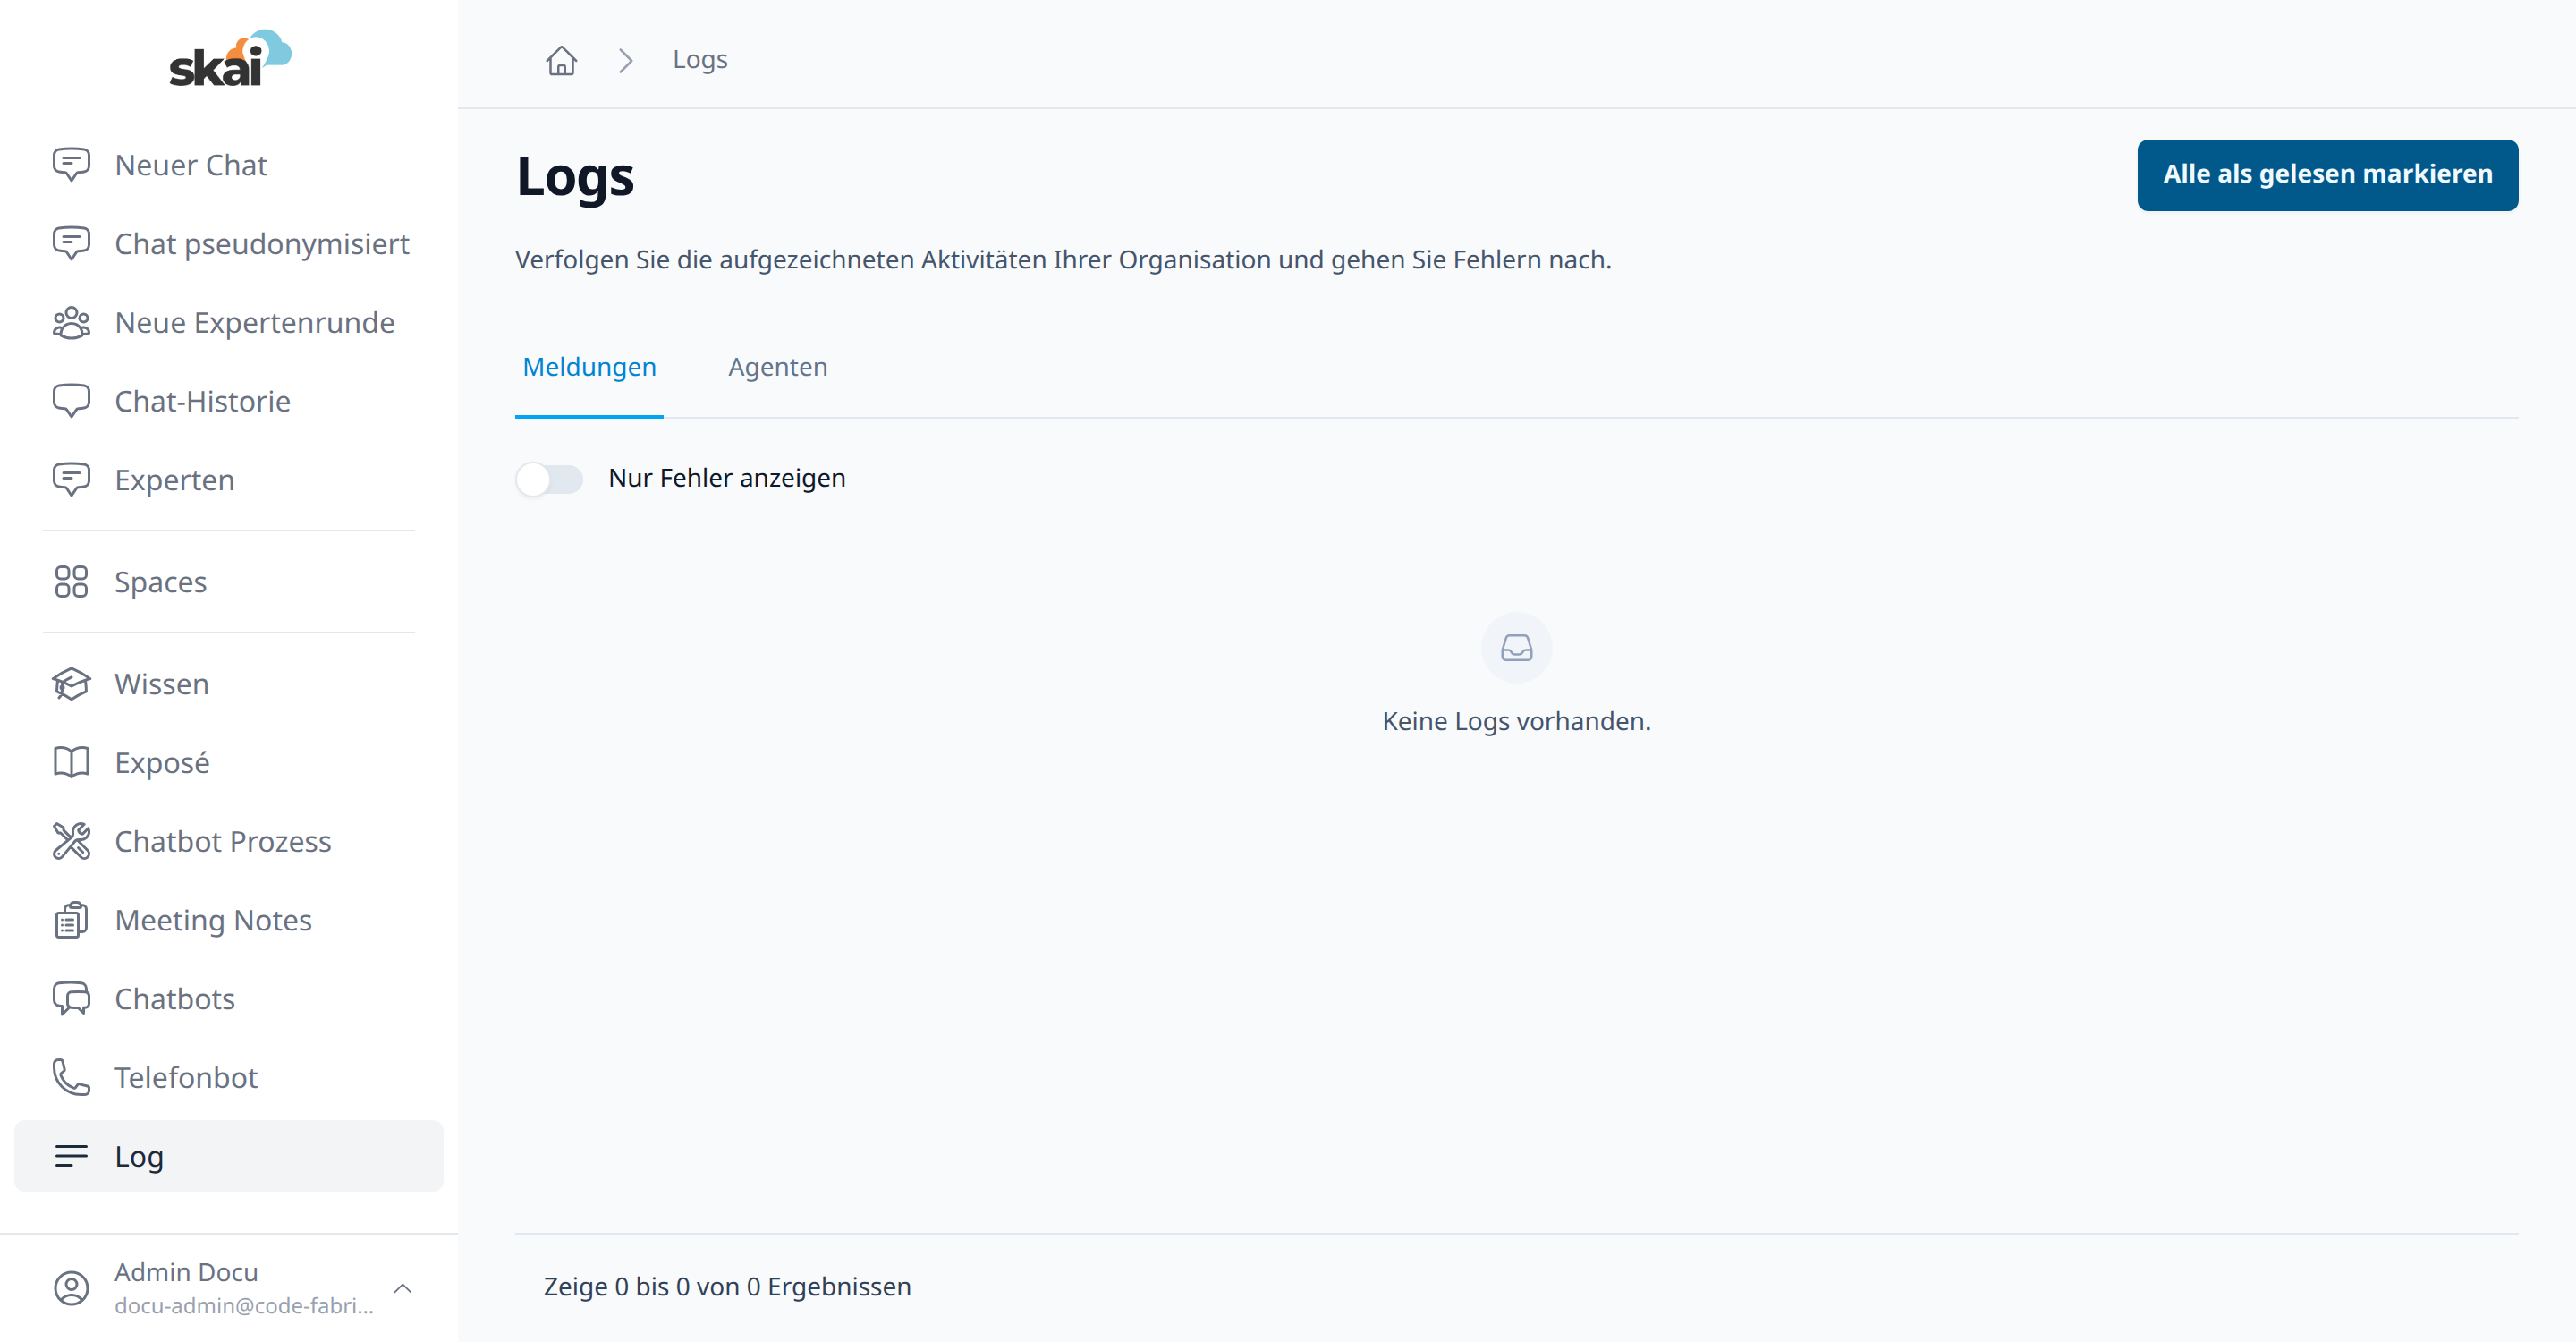This screenshot has width=2576, height=1342.
Task: Click the Logs breadcrumb text
Action: point(700,60)
